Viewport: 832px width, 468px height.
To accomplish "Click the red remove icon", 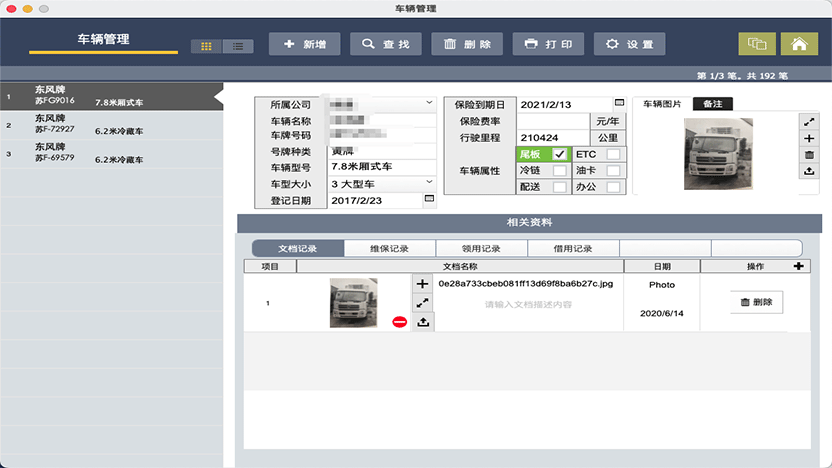I will [400, 322].
